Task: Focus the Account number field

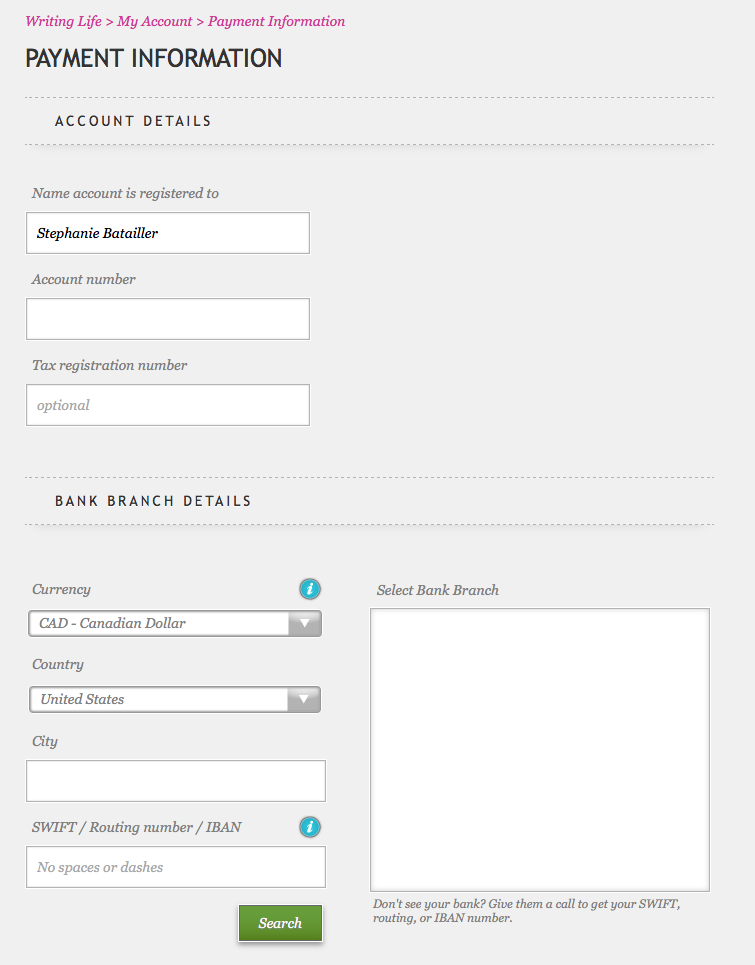Action: [168, 319]
